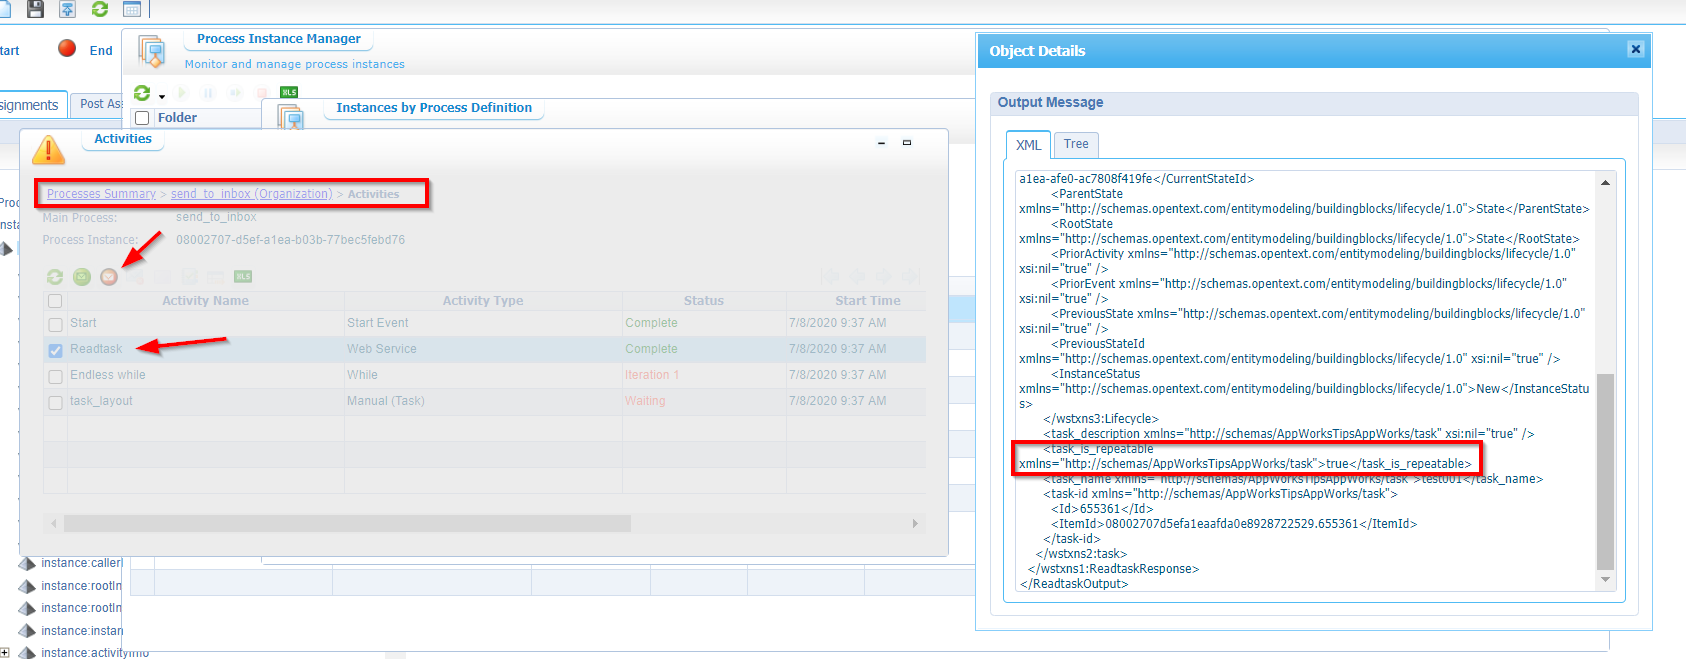Click green refresh icon in top toolbar
The image size is (1686, 659).
(x=100, y=9)
